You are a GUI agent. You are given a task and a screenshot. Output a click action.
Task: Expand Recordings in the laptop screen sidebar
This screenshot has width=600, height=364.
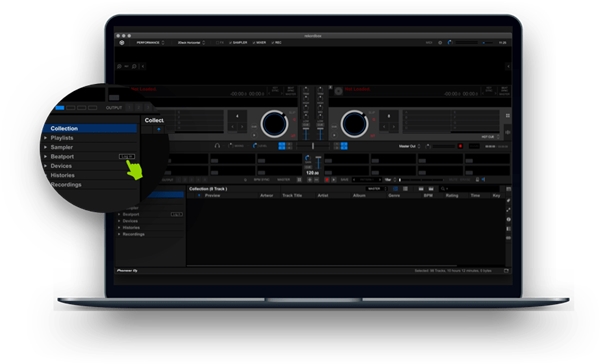(x=119, y=234)
